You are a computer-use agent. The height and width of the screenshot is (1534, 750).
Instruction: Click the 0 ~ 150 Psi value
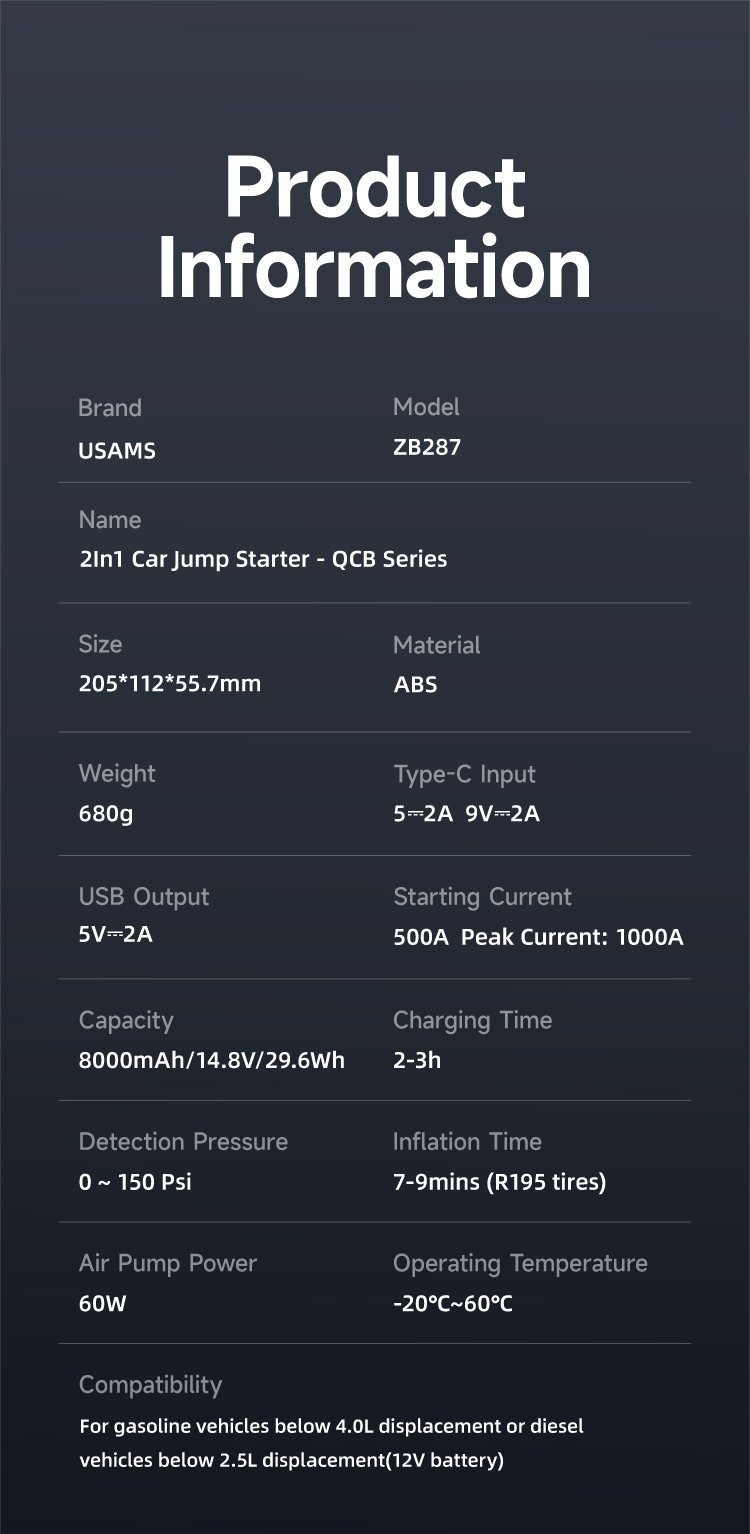click(x=134, y=1182)
